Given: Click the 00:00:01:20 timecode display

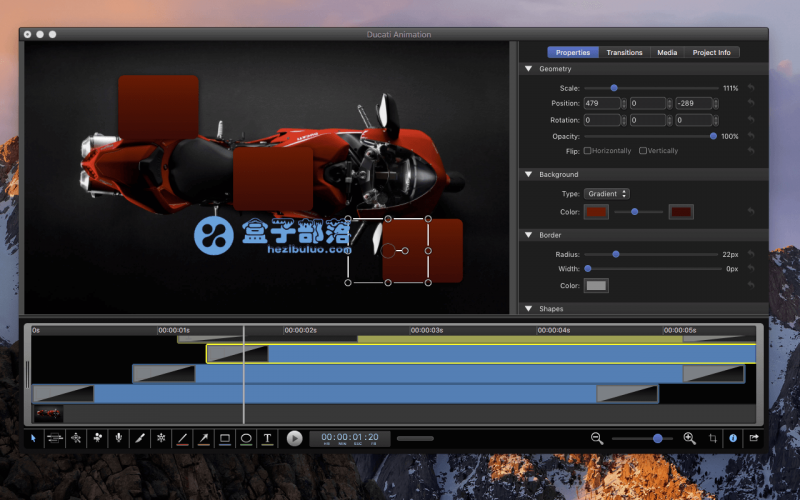Looking at the screenshot, I should point(350,438).
